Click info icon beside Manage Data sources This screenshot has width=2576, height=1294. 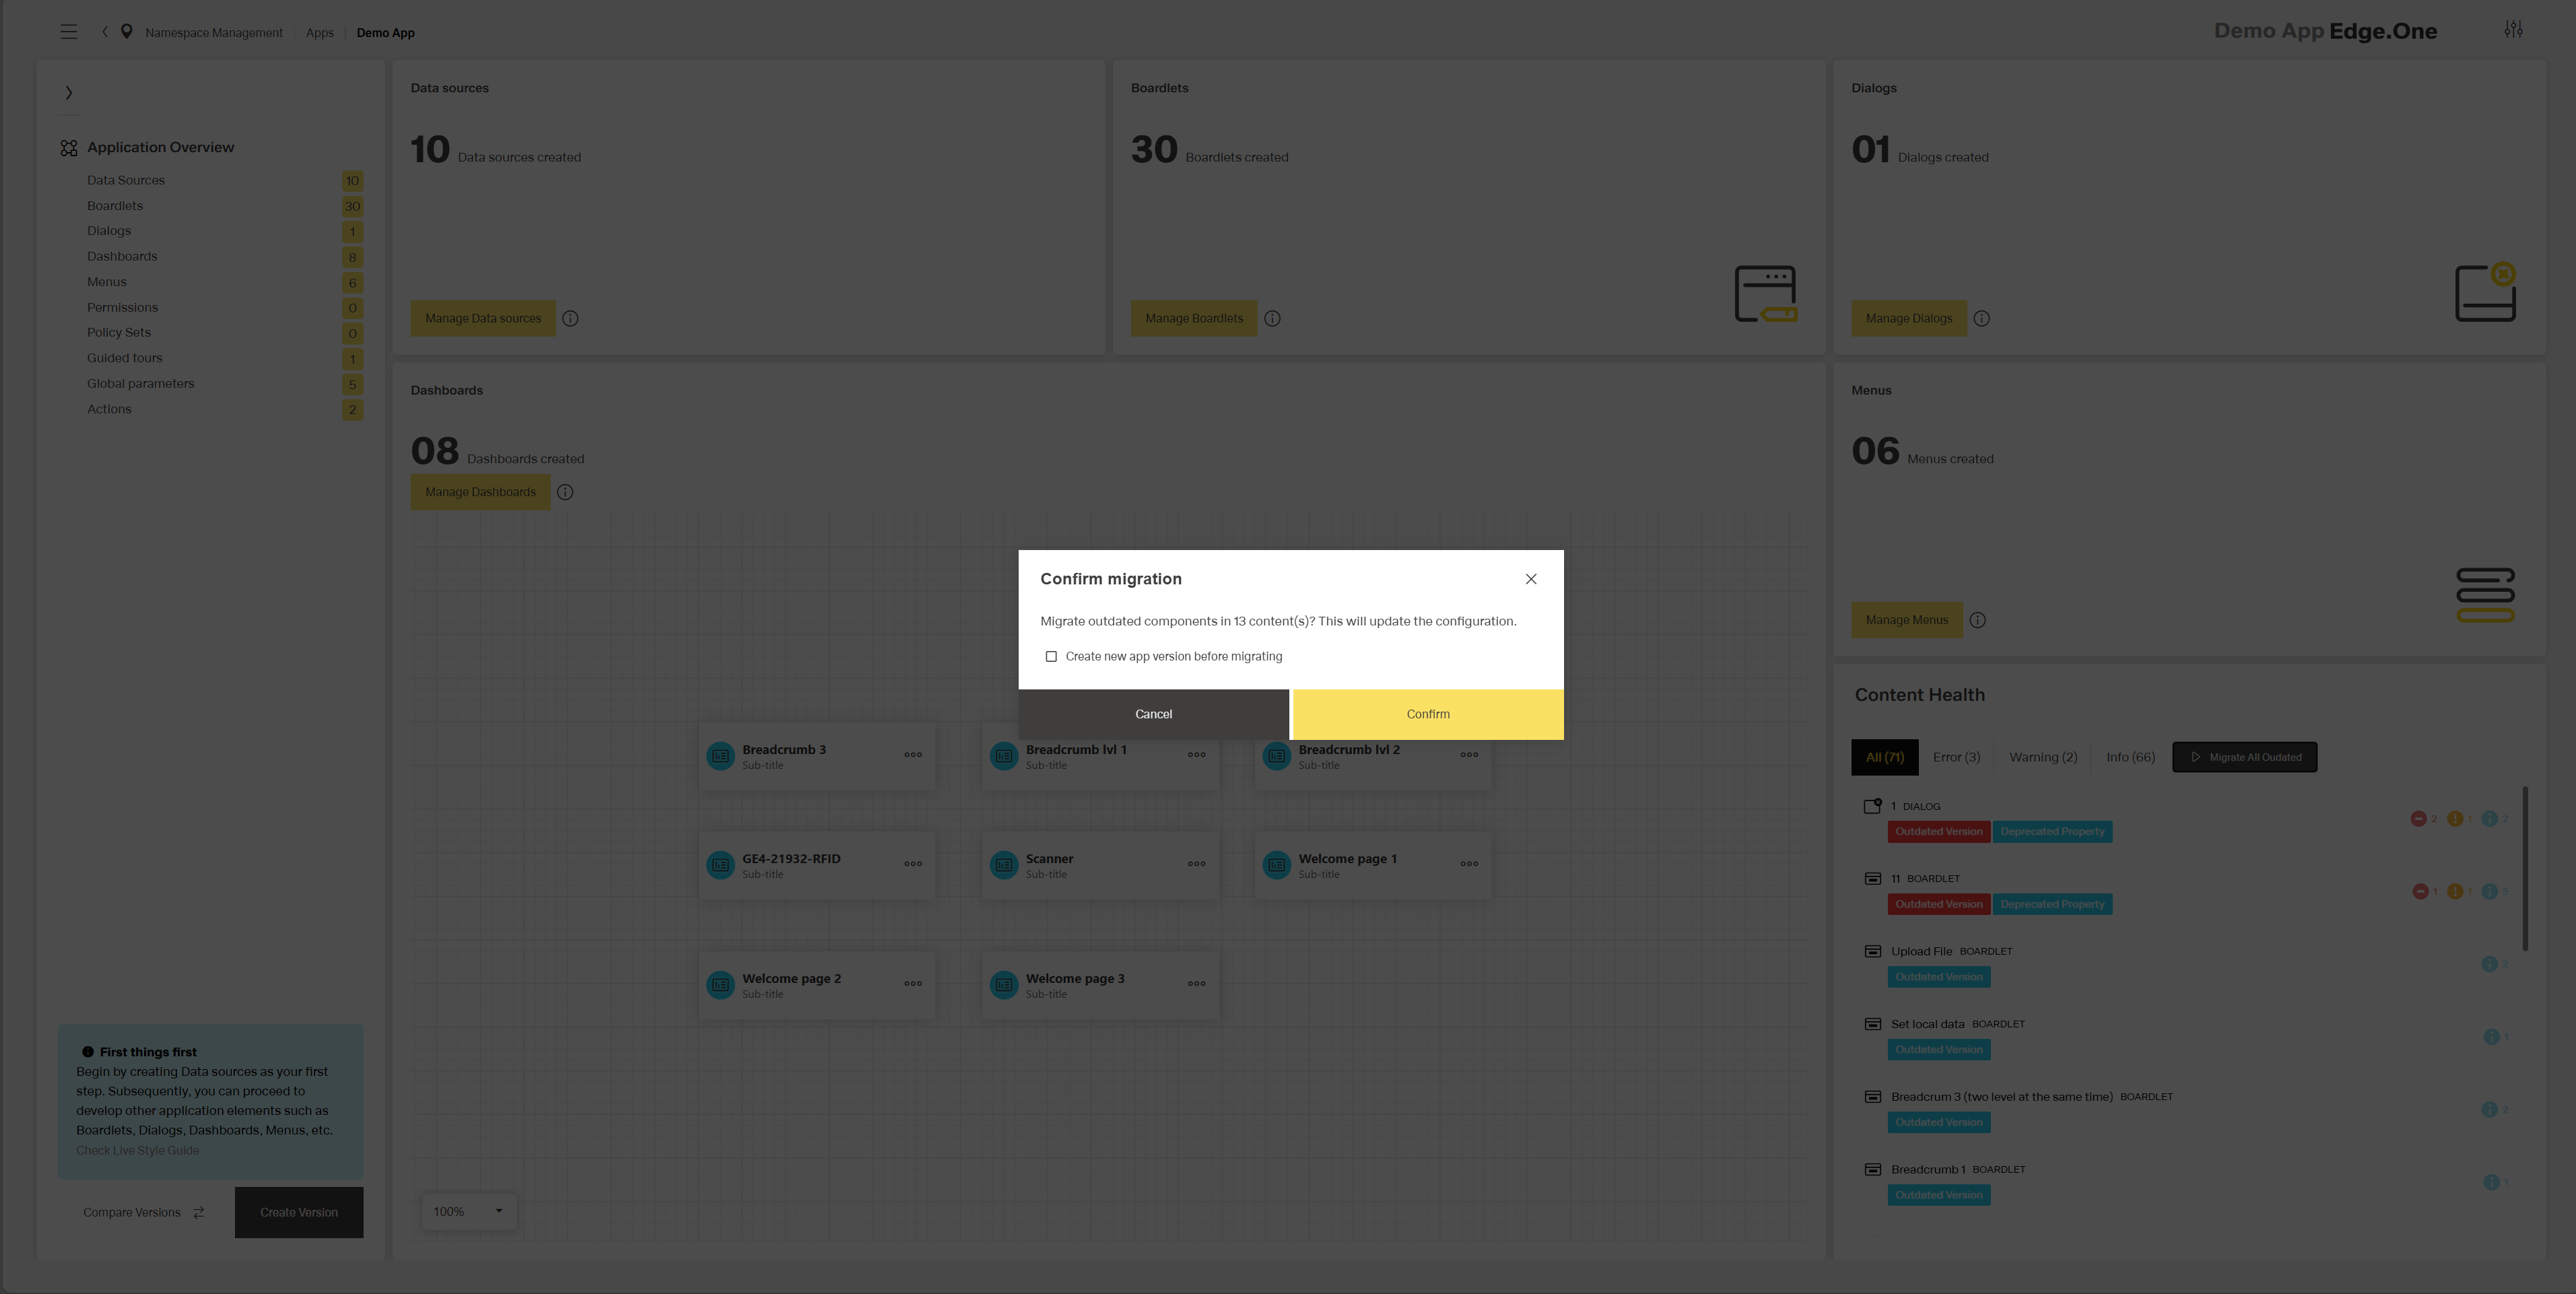coord(570,319)
